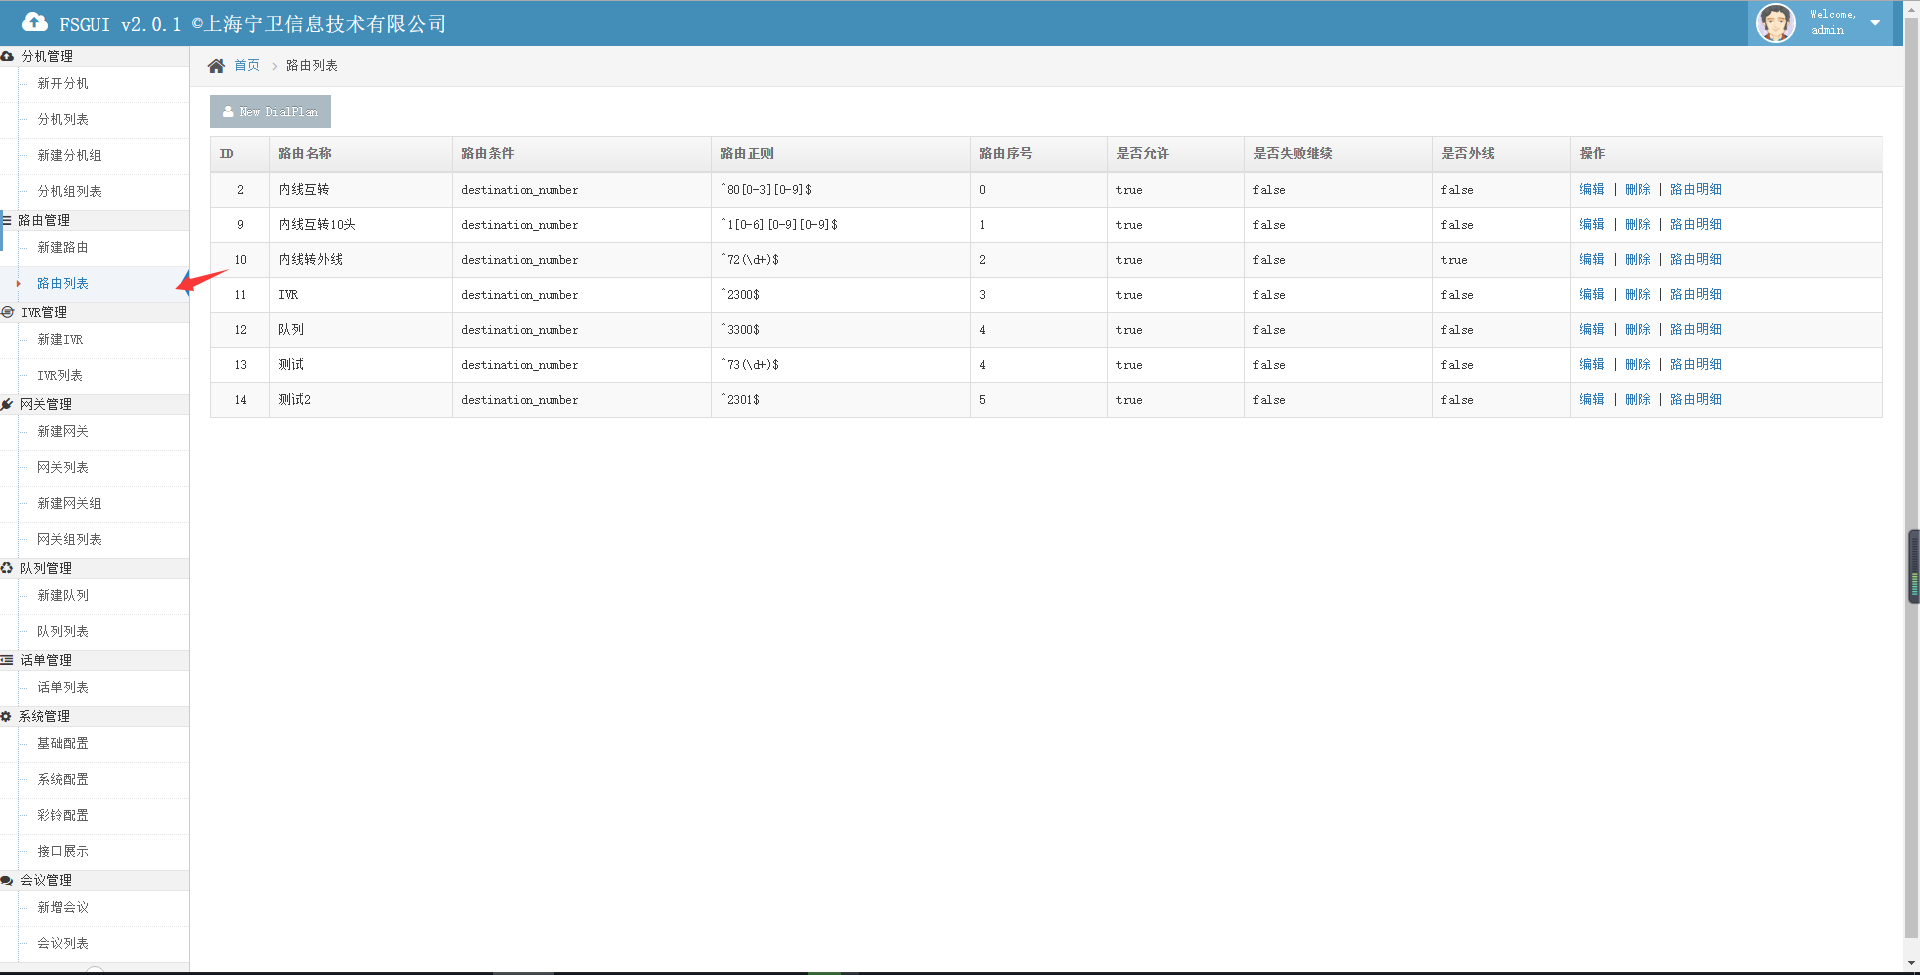Edit the 内线互转 route row
The height and width of the screenshot is (975, 1920).
coord(1591,190)
